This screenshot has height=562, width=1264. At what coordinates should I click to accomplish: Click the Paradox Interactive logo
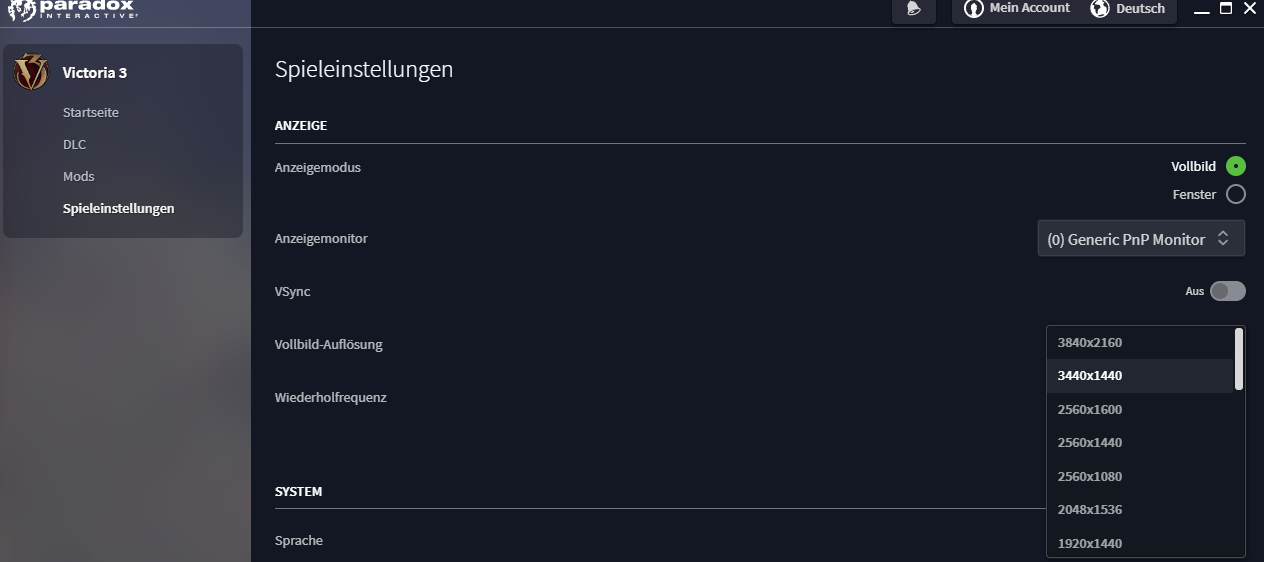72,10
